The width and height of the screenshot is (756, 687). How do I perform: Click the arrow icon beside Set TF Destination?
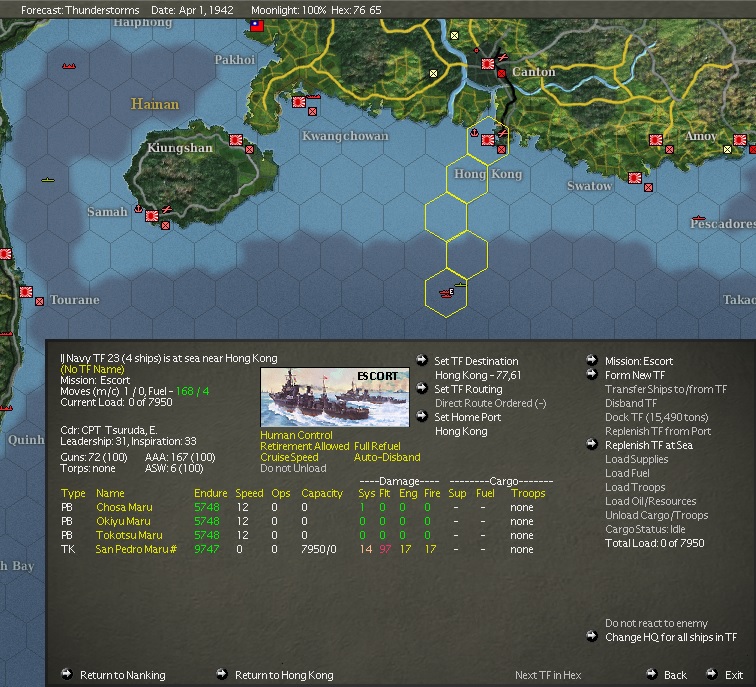pyautogui.click(x=422, y=360)
